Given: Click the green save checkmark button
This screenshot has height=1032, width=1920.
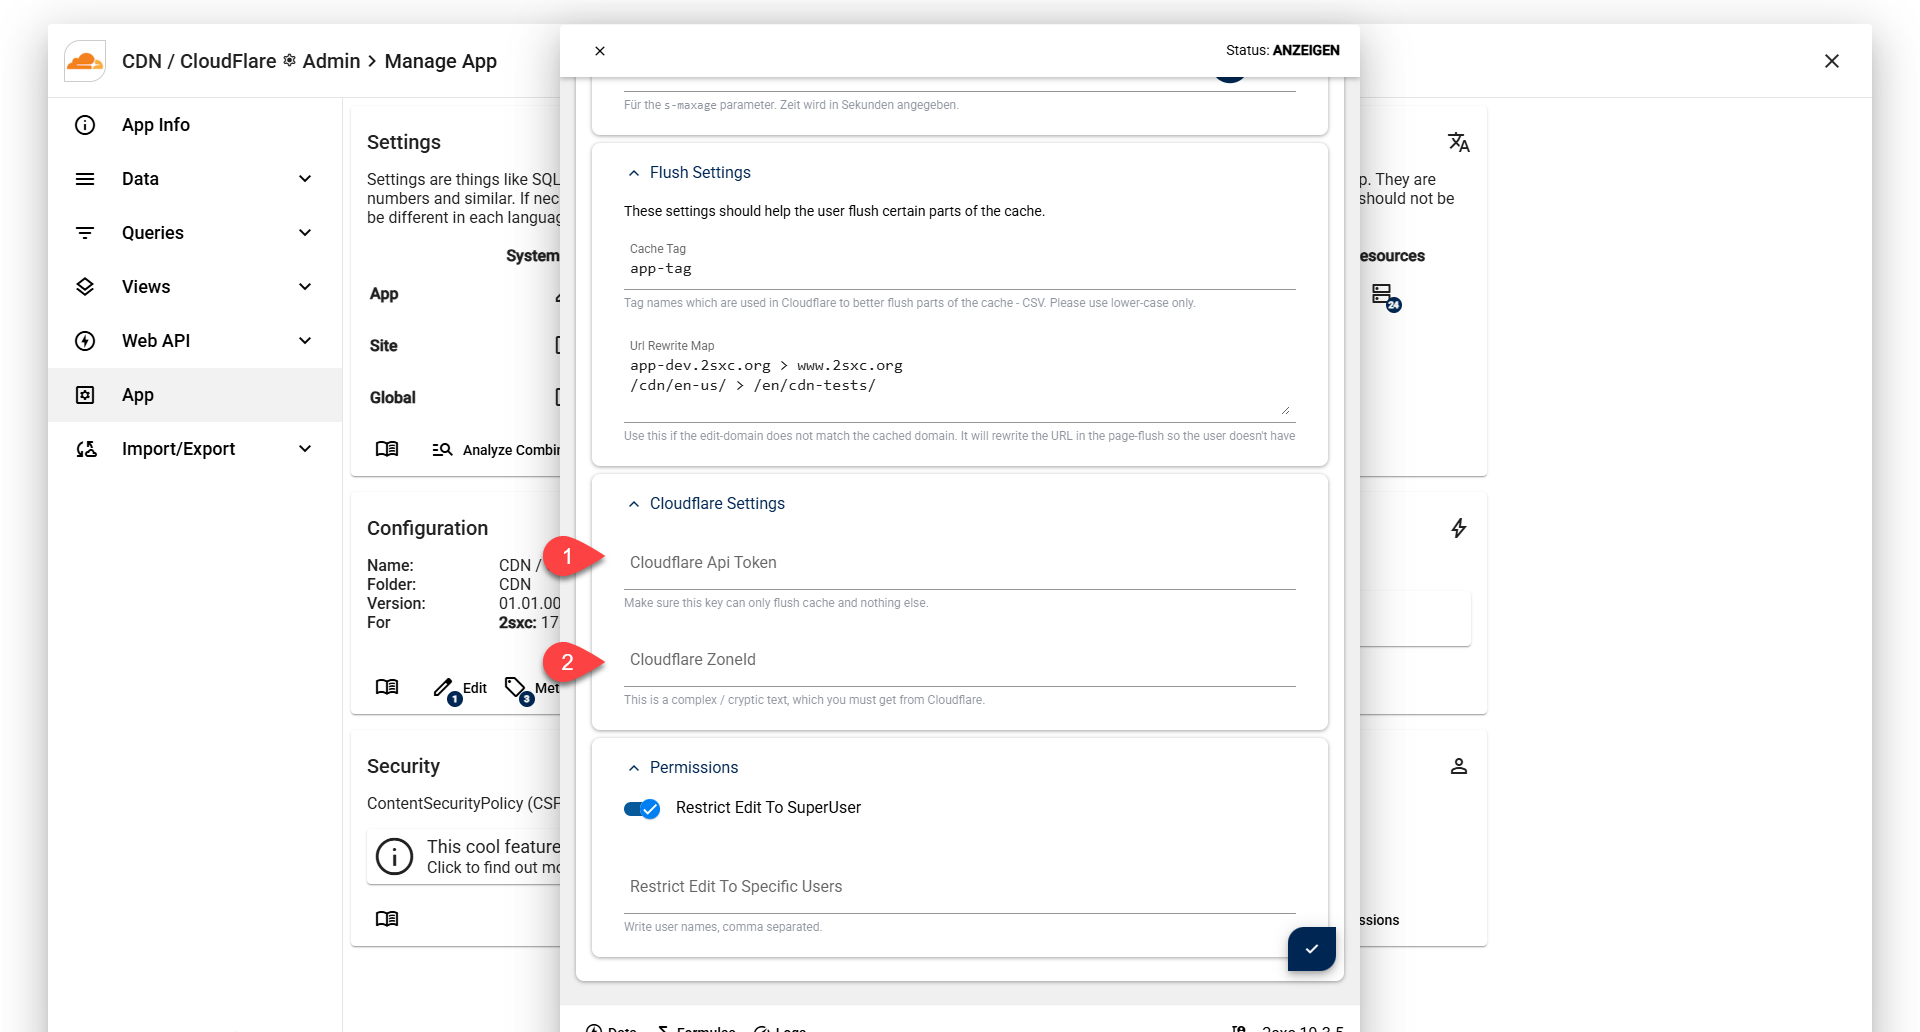Looking at the screenshot, I should point(1311,948).
